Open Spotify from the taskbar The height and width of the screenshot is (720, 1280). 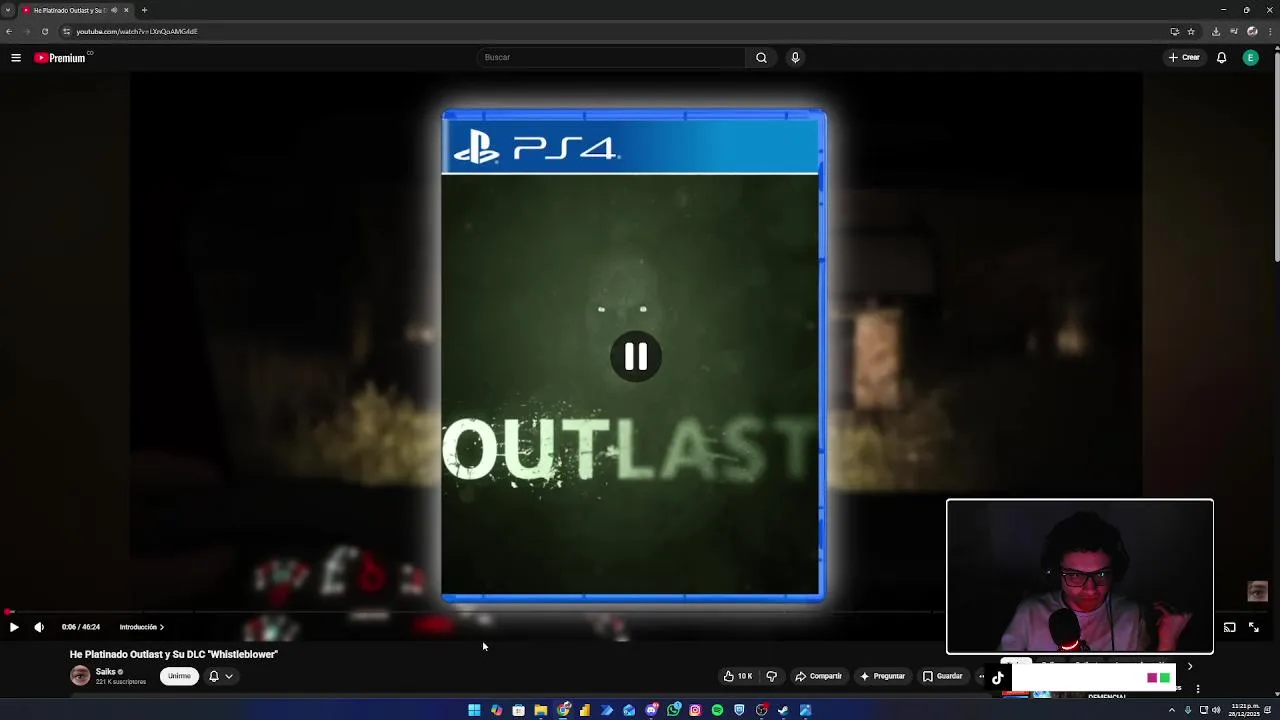(x=717, y=710)
